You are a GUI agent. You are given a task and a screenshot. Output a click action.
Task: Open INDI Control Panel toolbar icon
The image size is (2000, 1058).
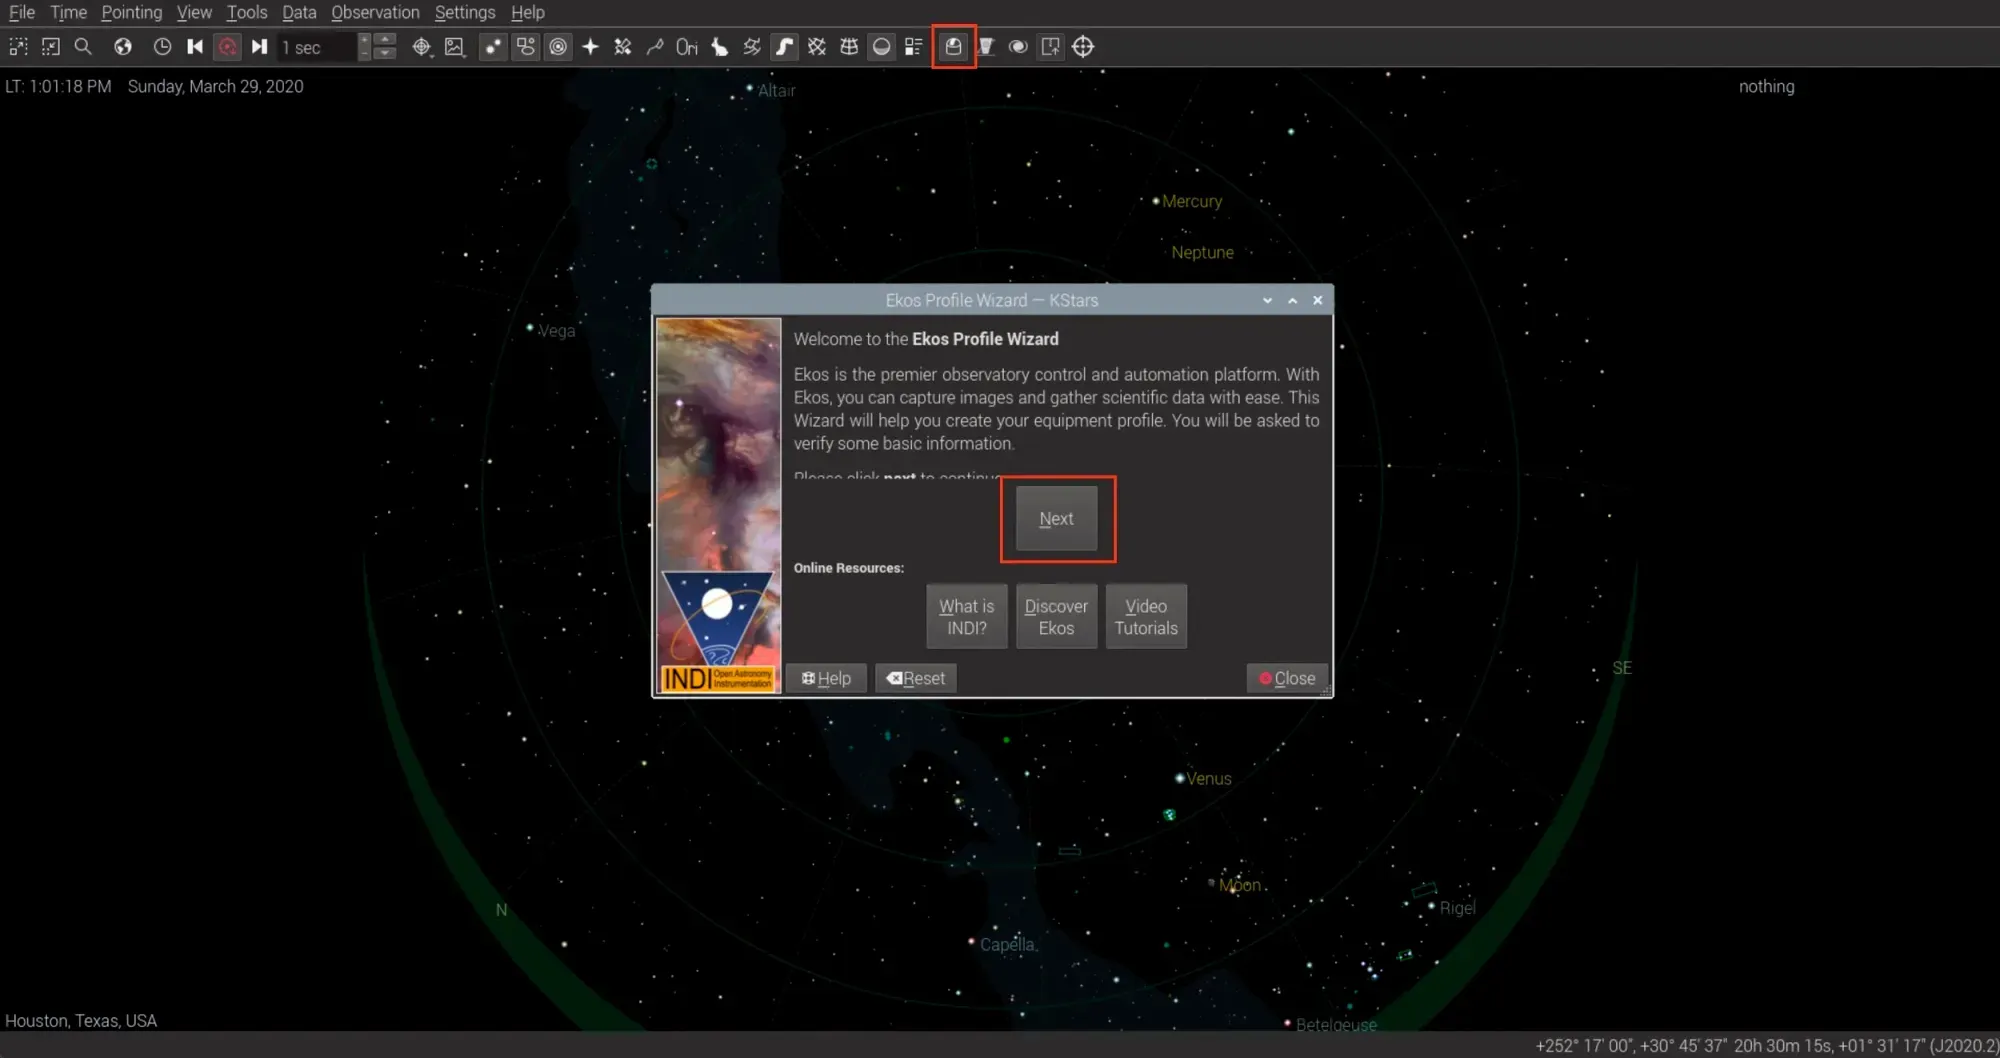click(x=986, y=47)
